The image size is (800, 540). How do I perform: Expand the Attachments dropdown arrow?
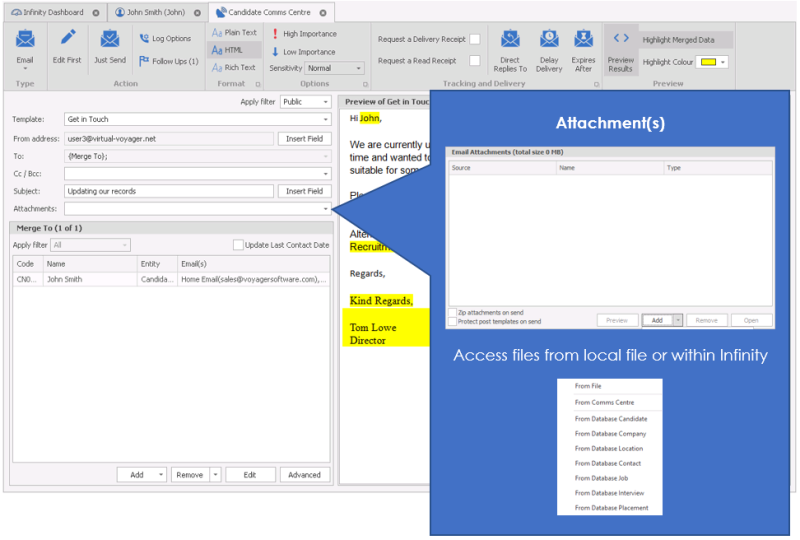326,209
